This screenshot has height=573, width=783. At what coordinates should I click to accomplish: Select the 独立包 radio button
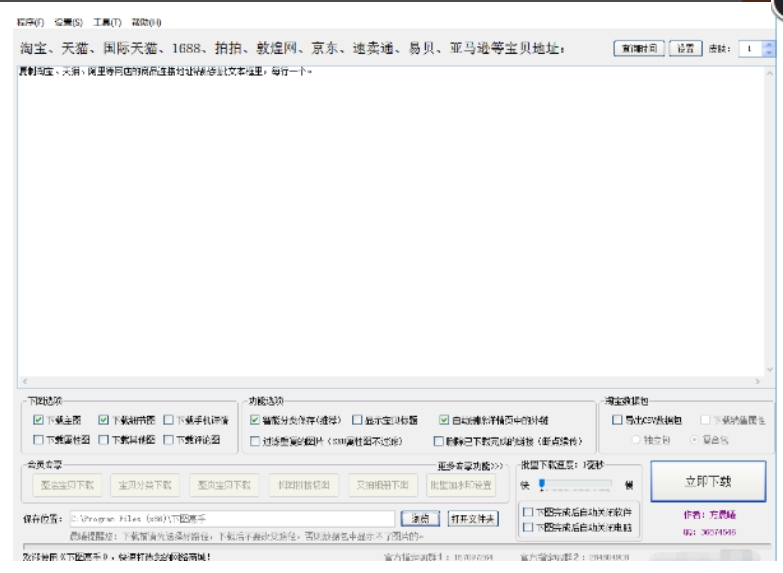[636, 440]
